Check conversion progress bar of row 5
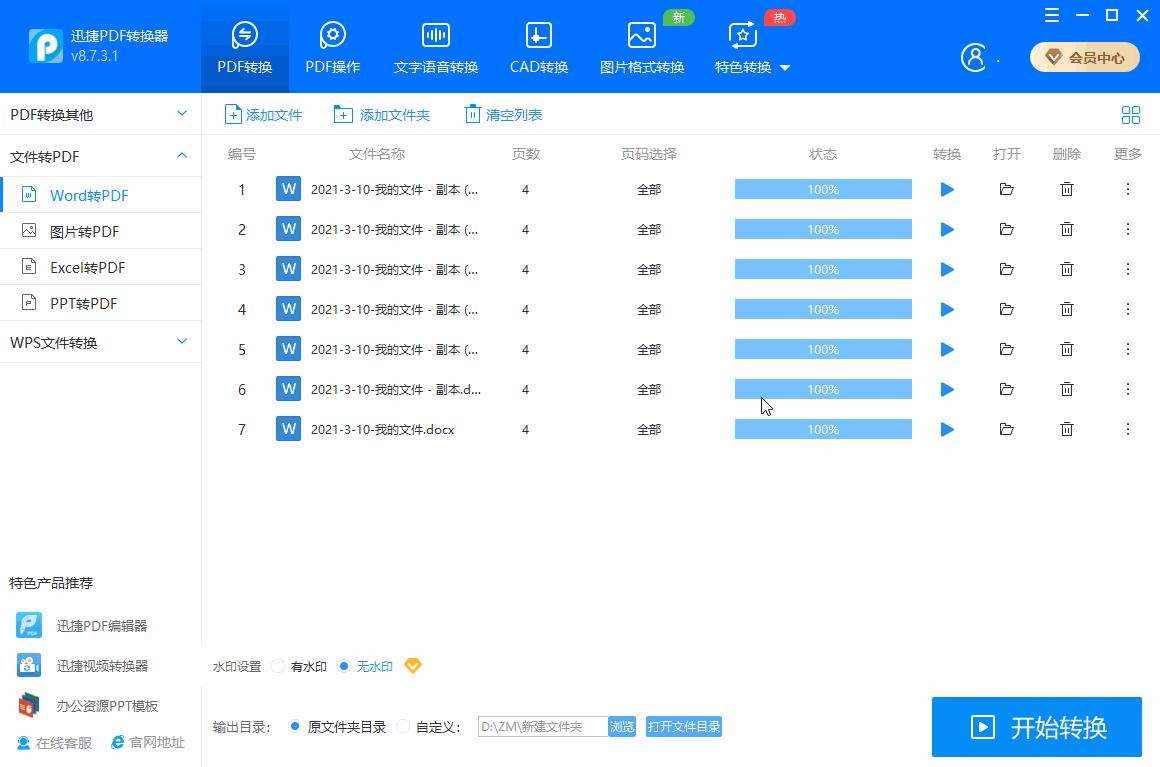This screenshot has width=1160, height=767. tap(822, 349)
